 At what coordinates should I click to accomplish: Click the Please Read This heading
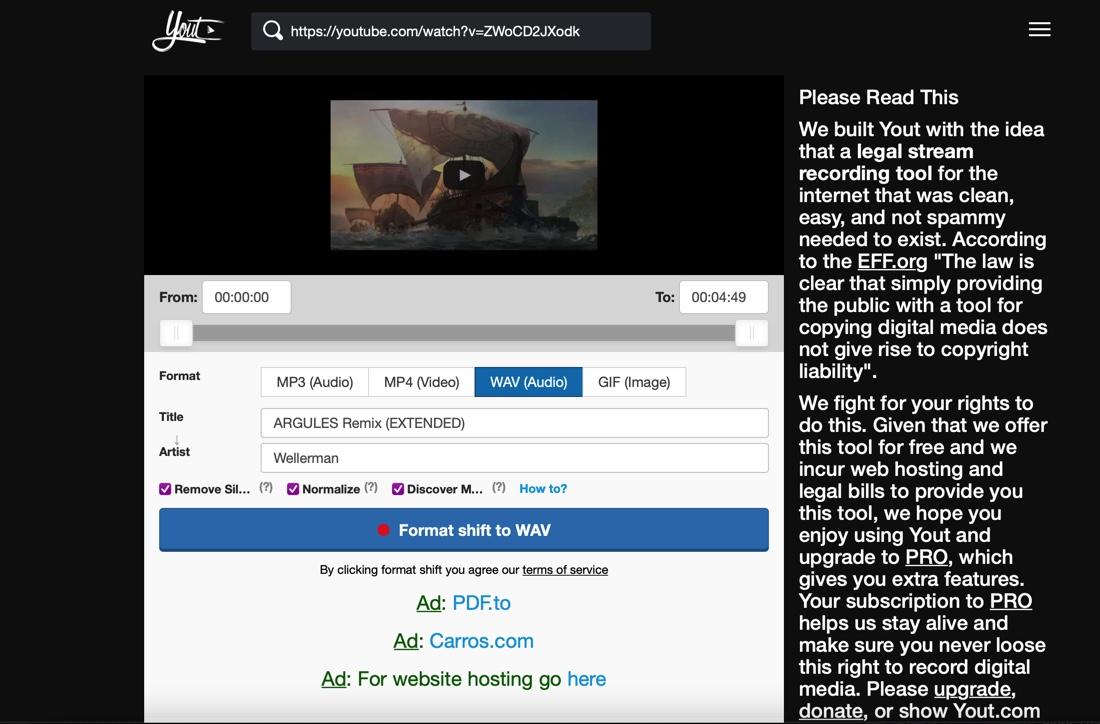coord(878,97)
